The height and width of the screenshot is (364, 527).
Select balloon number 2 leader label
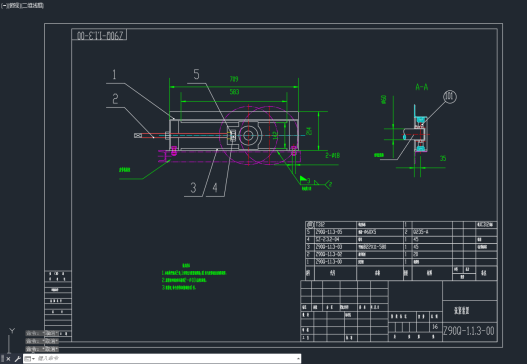pos(115,99)
